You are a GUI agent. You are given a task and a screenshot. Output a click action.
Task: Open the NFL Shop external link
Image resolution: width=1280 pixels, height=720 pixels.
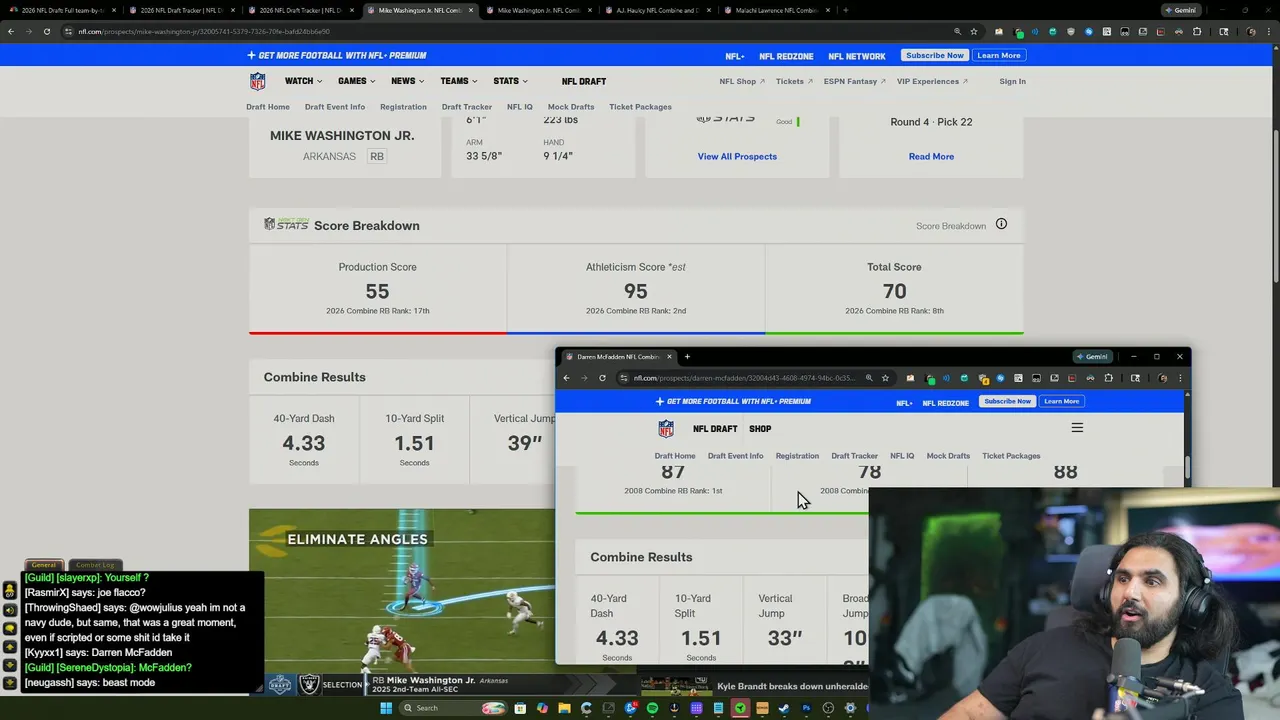[x=742, y=81]
